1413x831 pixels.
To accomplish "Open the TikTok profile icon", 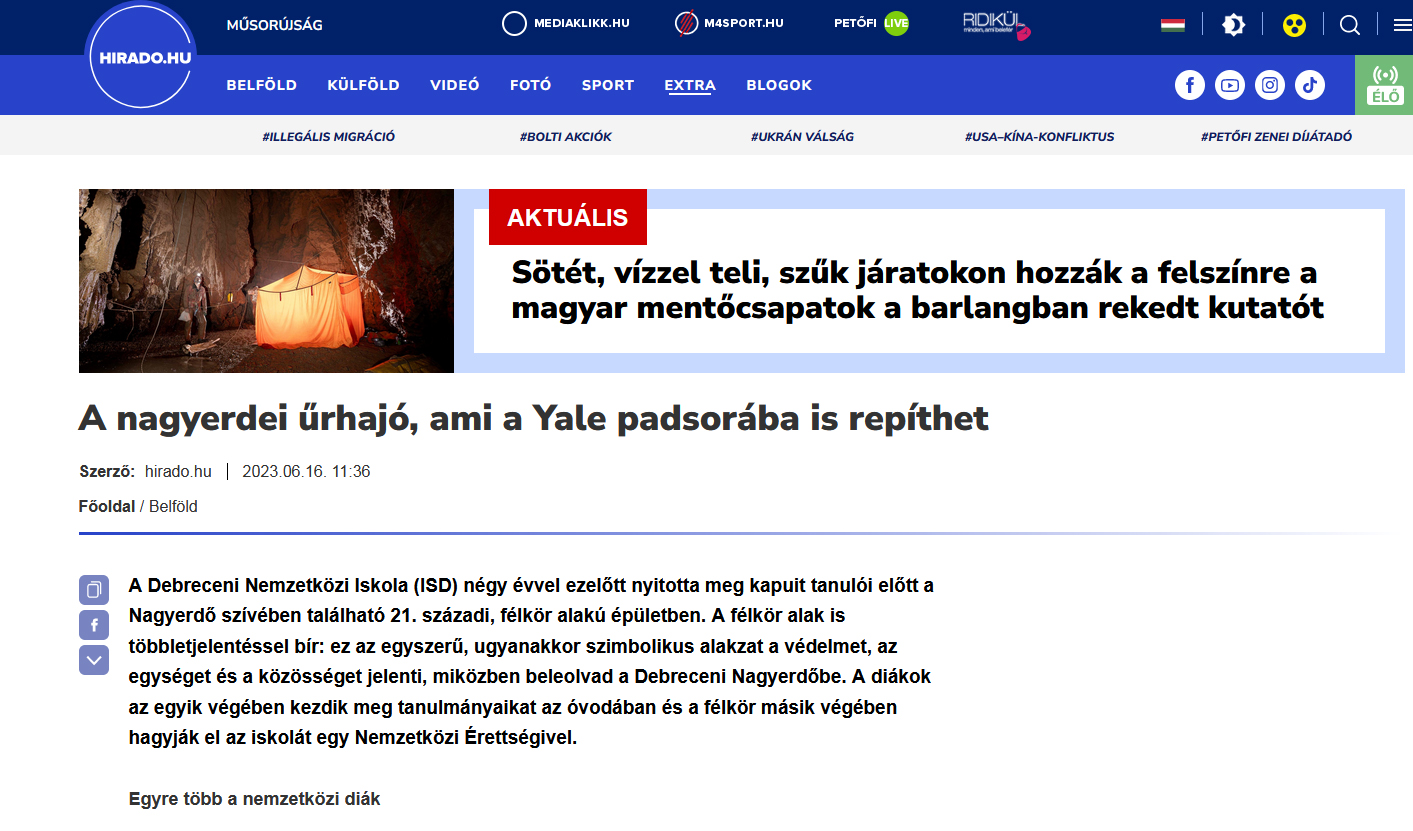I will click(x=1310, y=85).
